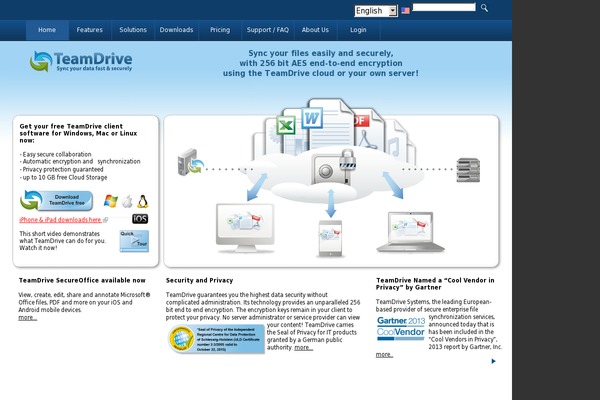
Task: Click the iOS badge icon
Action: [x=140, y=219]
